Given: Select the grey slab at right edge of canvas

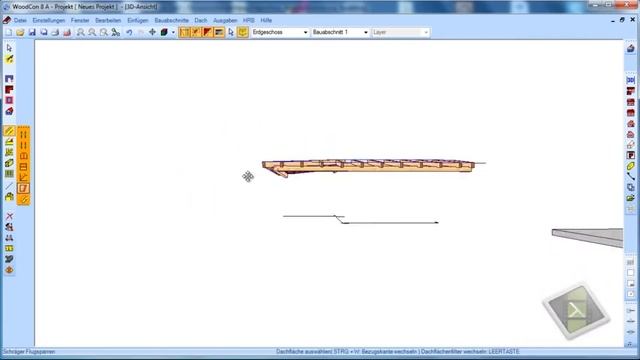Looking at the screenshot, I should point(588,237).
